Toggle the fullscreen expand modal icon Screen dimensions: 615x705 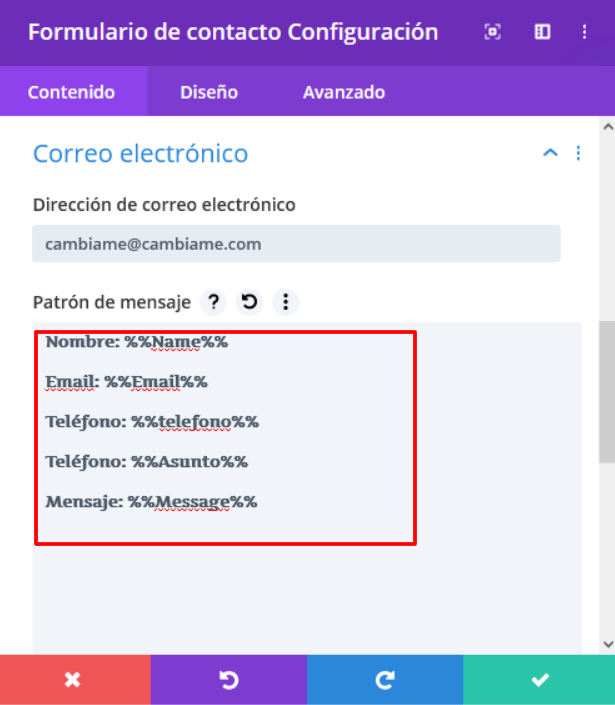492,32
